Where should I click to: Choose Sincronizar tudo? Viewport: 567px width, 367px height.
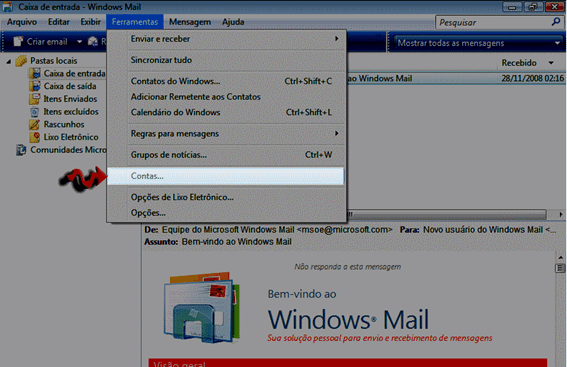pyautogui.click(x=227, y=60)
